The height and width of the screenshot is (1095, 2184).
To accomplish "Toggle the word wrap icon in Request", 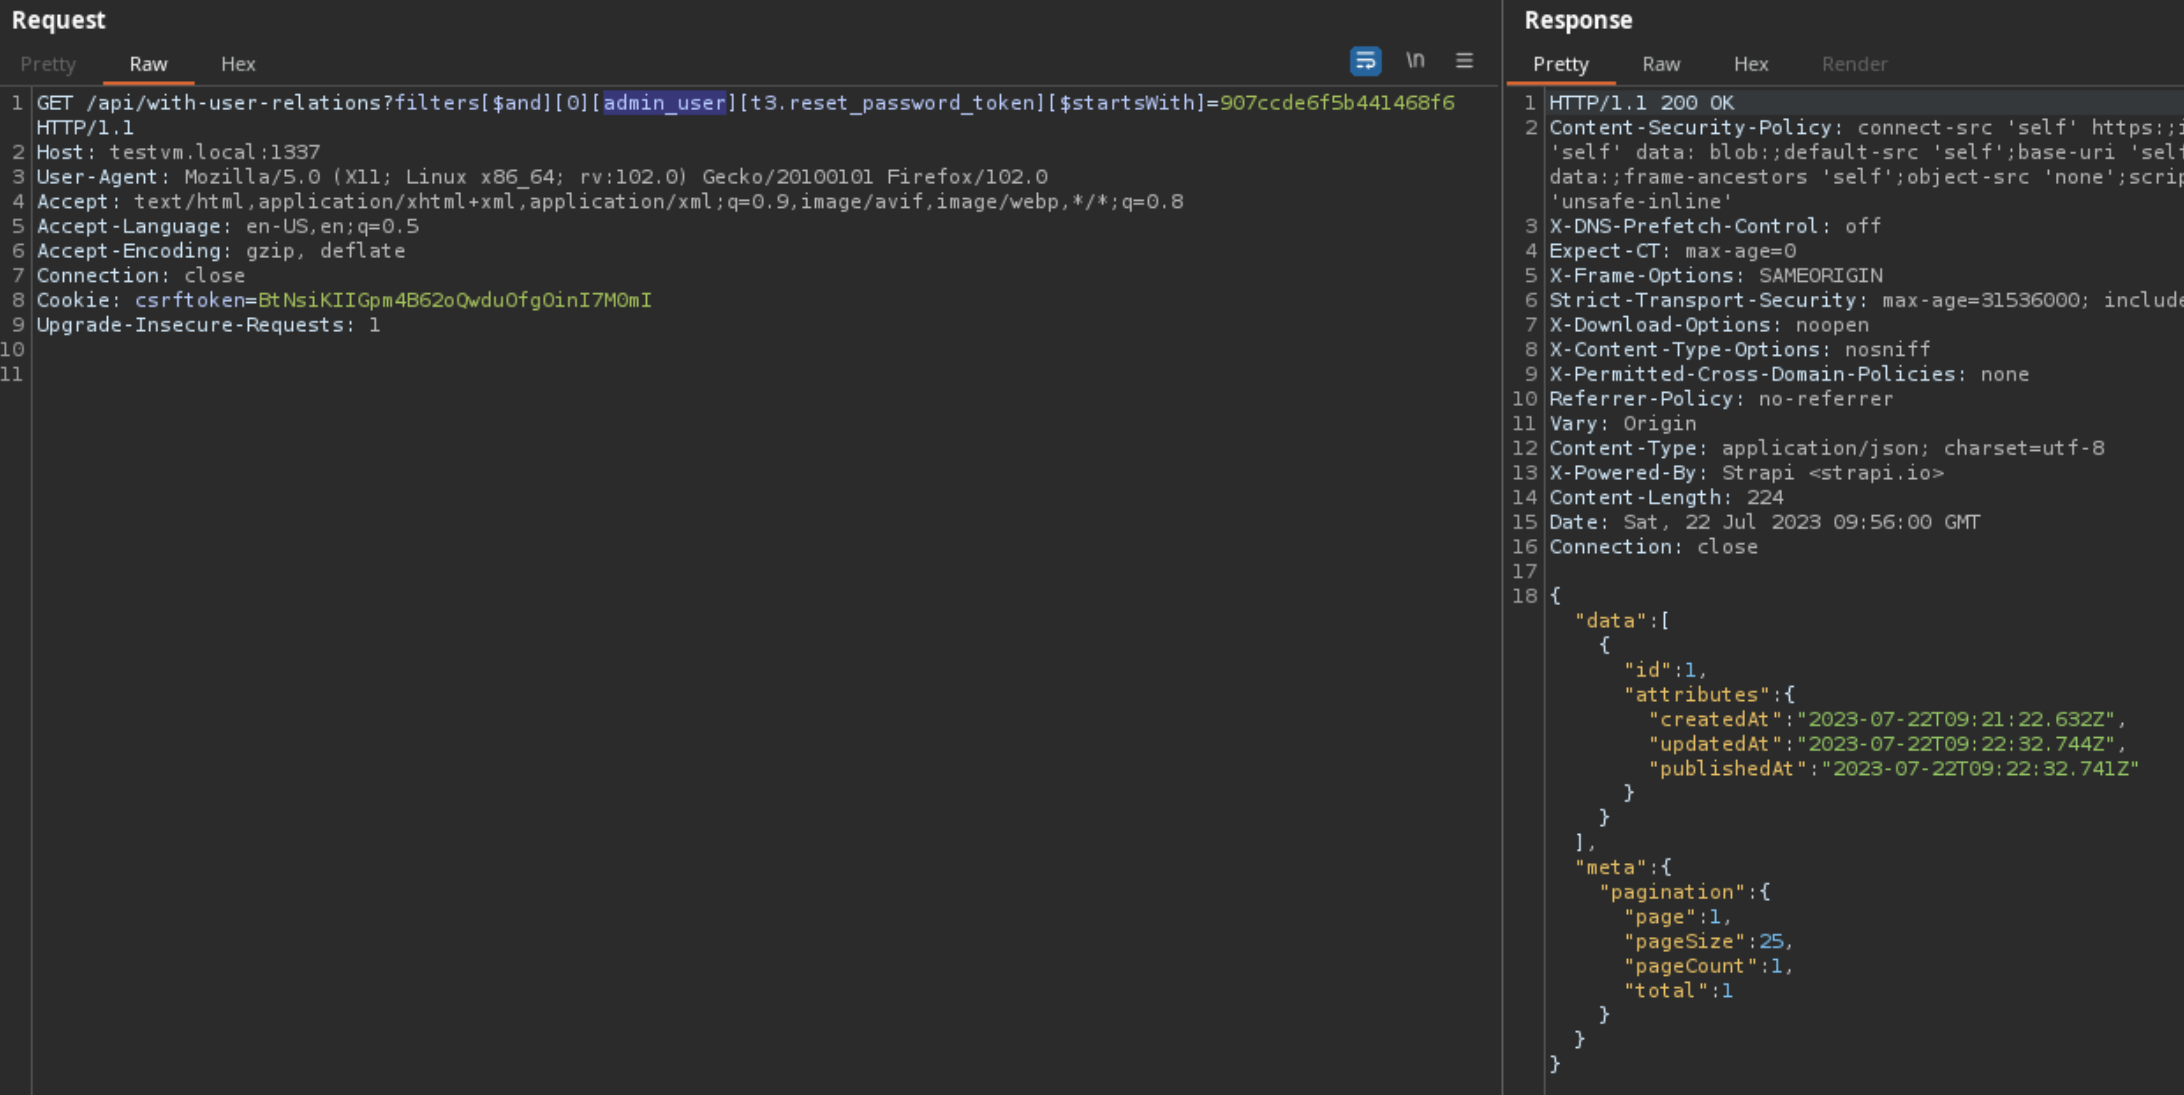I will 1365,61.
